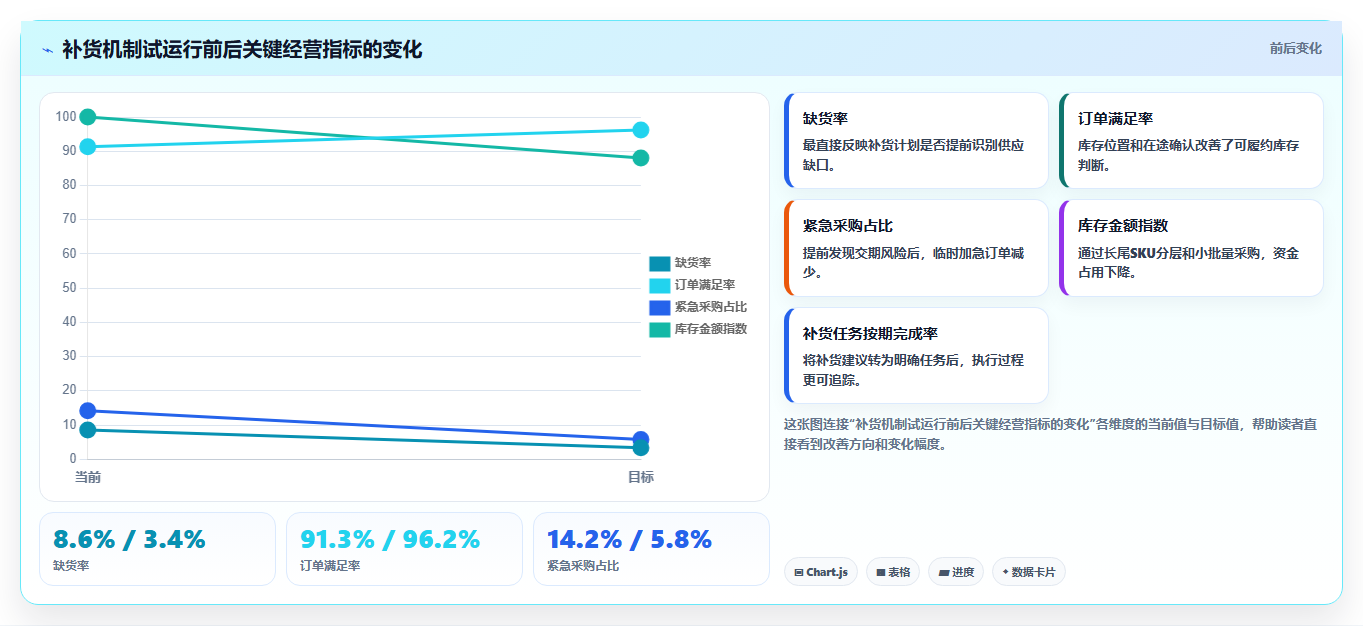Select the 订单满足率 data point at 目标
Viewport: 1363px width, 626px height.
[641, 130]
